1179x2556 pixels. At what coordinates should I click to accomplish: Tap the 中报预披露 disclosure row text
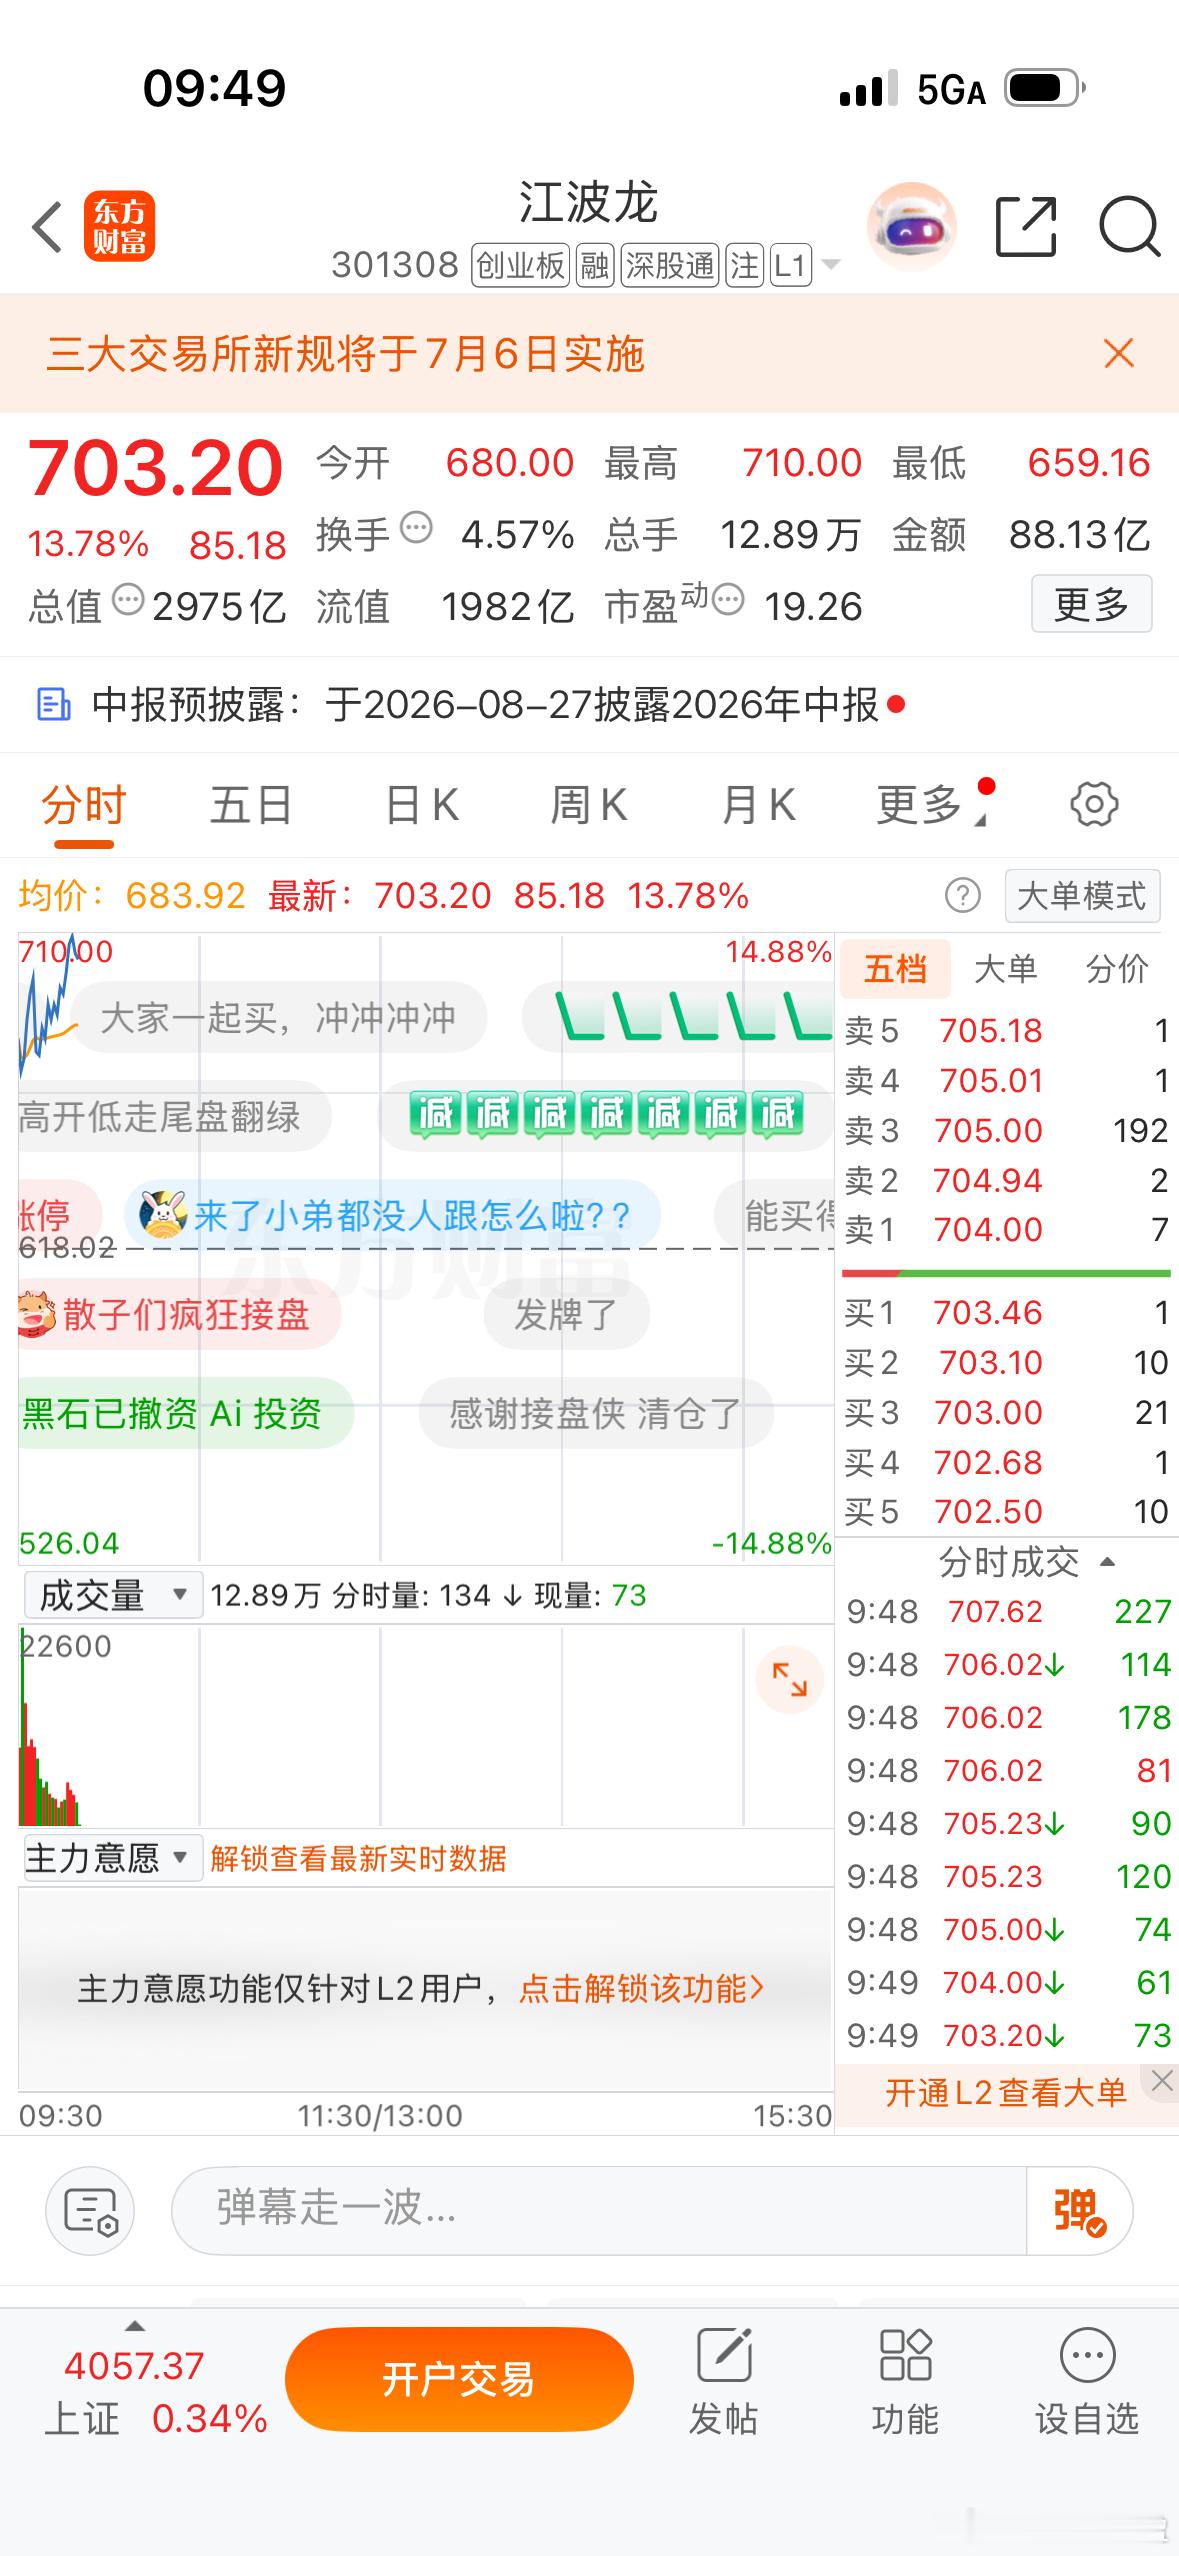click(485, 705)
